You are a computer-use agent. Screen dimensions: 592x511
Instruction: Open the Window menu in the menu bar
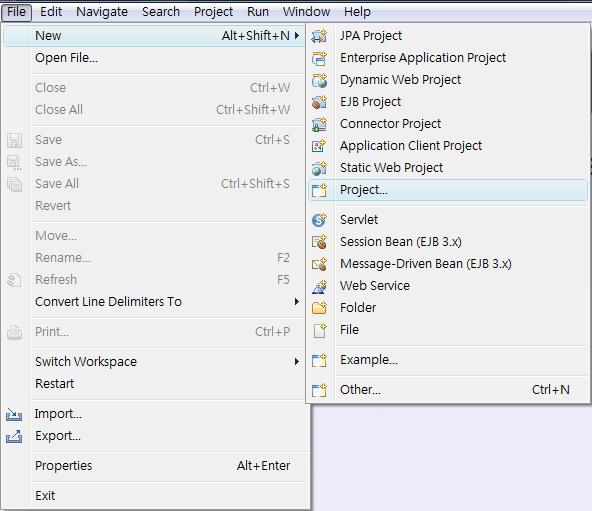pos(306,12)
